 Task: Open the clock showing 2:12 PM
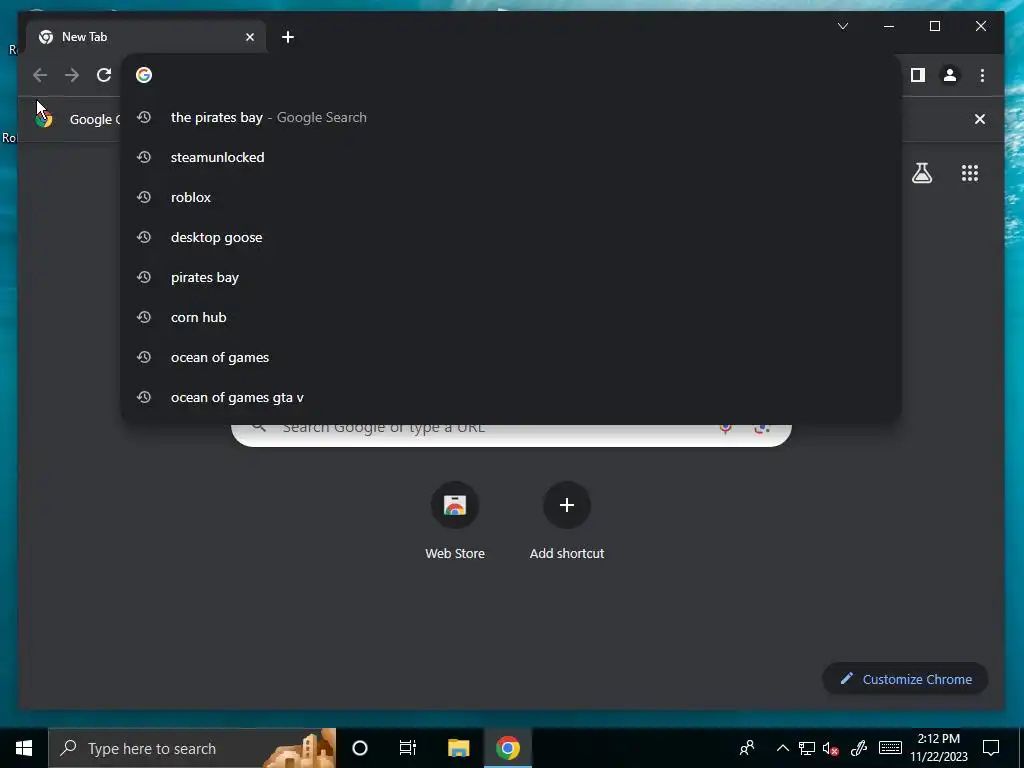[938, 748]
